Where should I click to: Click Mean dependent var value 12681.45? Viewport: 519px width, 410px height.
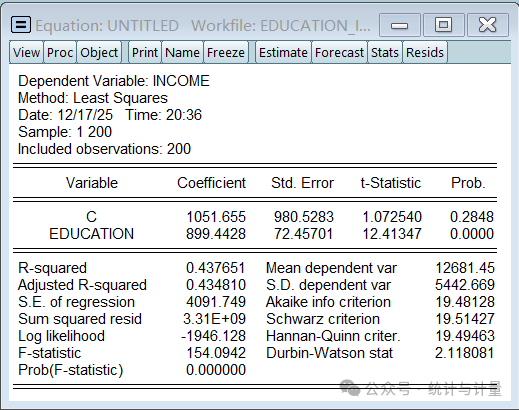pyautogui.click(x=465, y=268)
